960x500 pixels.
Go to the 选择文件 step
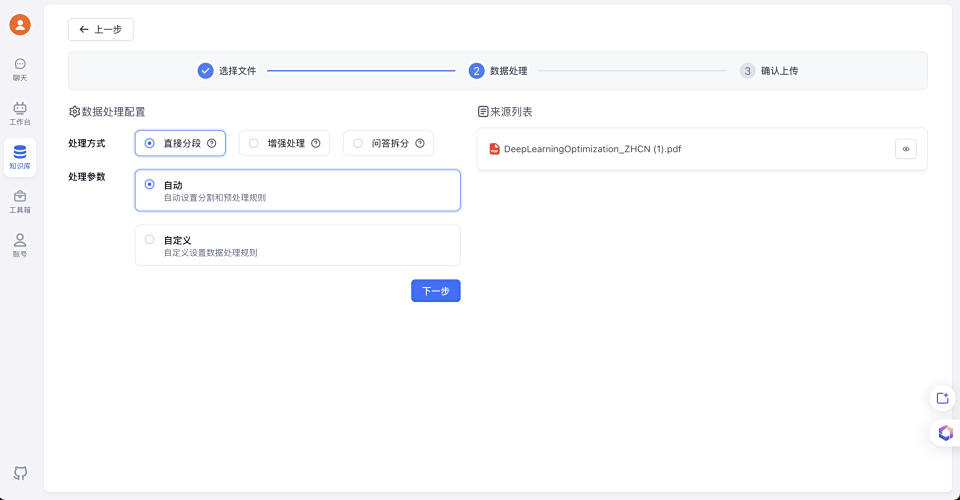click(227, 71)
